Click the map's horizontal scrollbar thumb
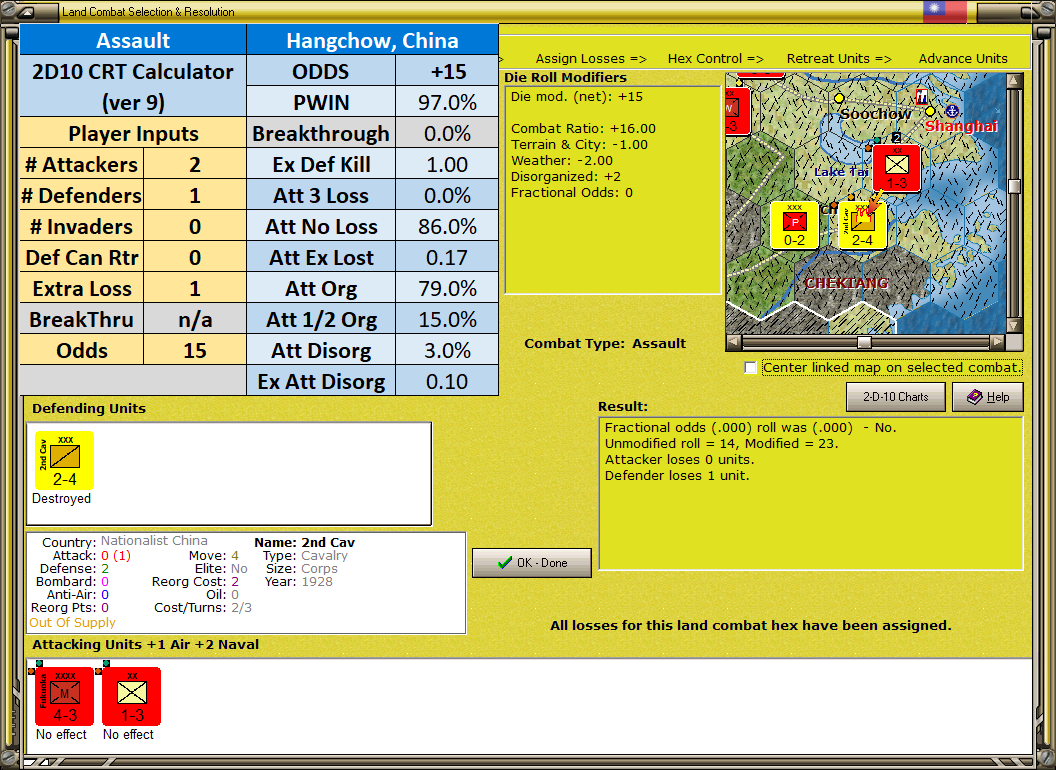Image resolution: width=1056 pixels, height=770 pixels. click(x=864, y=342)
